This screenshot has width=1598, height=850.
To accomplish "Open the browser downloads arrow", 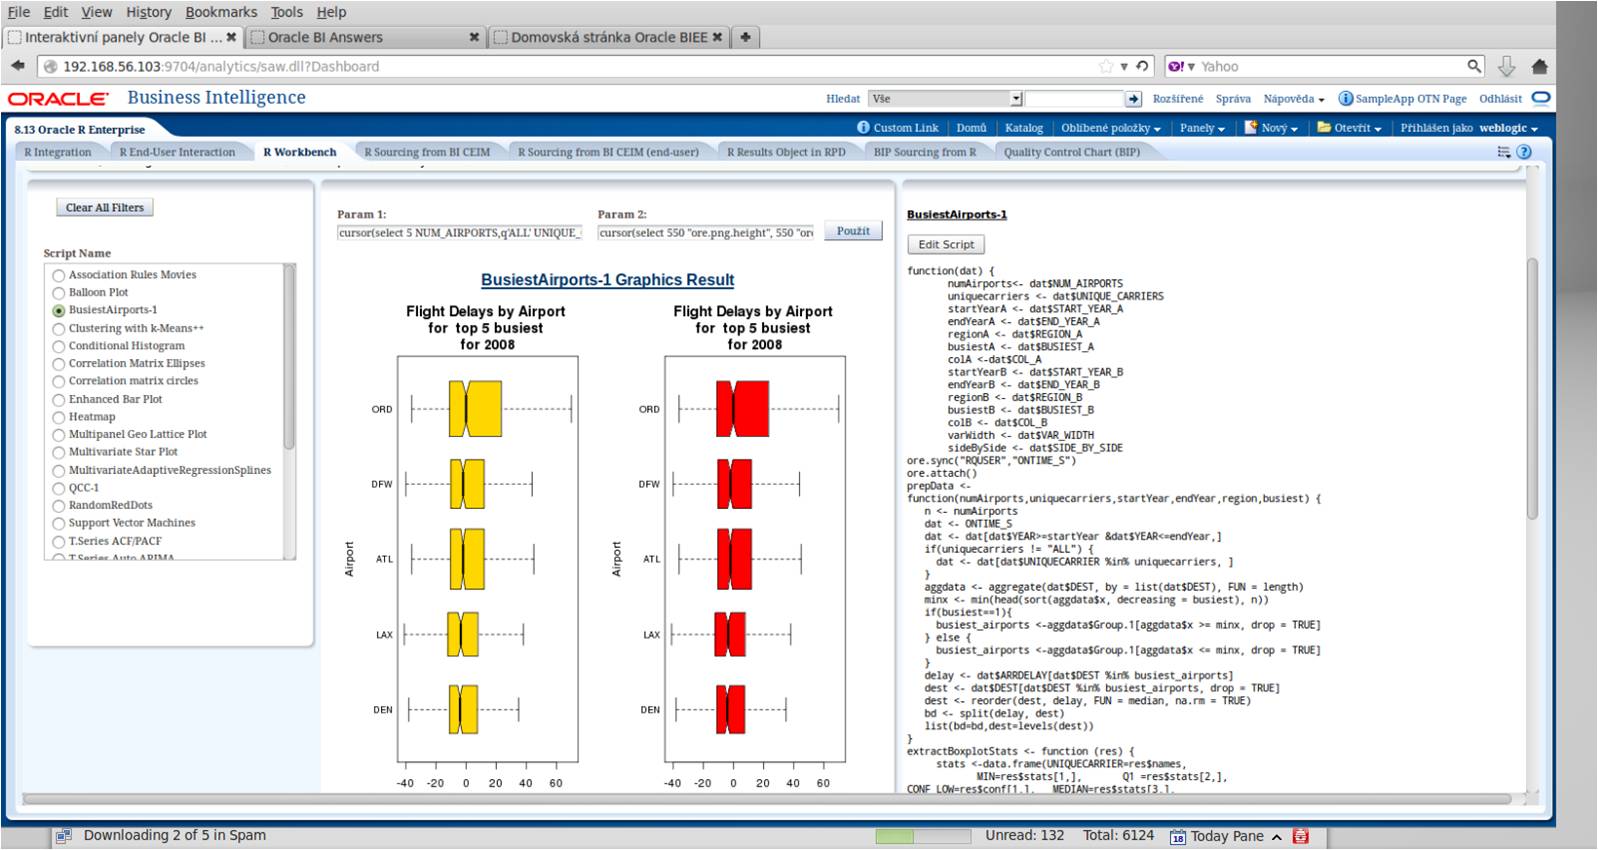I will (x=1507, y=66).
